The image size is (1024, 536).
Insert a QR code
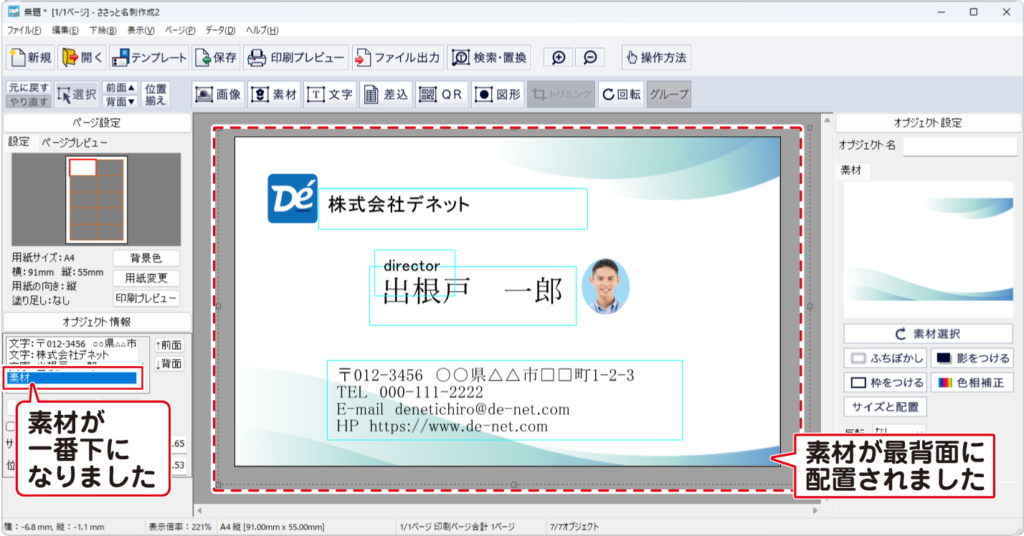tap(441, 95)
